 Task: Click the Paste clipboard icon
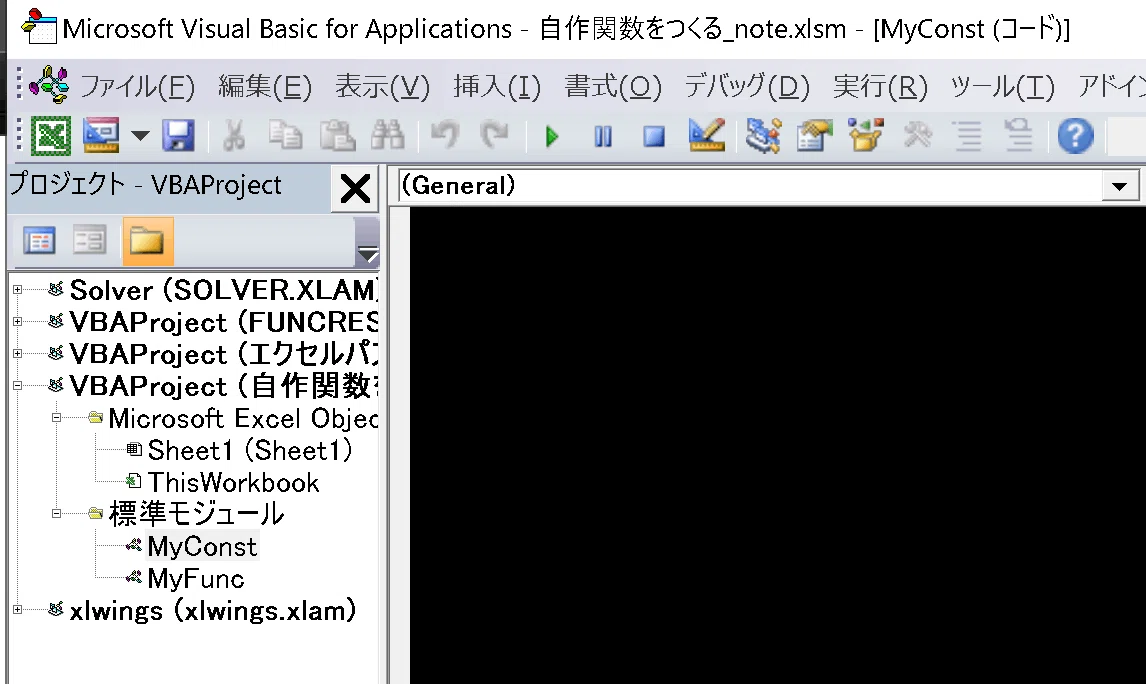pos(337,136)
